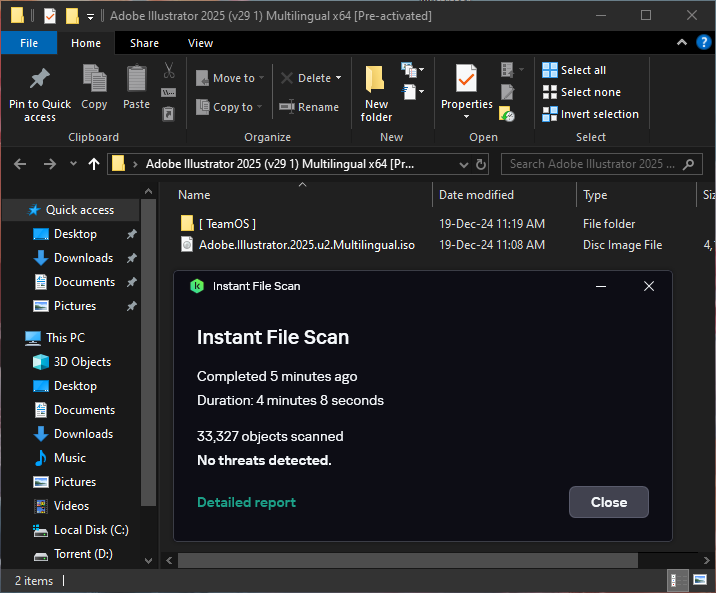Image resolution: width=716 pixels, height=593 pixels.
Task: Collapse the ribbon with the chevron
Action: coord(682,42)
